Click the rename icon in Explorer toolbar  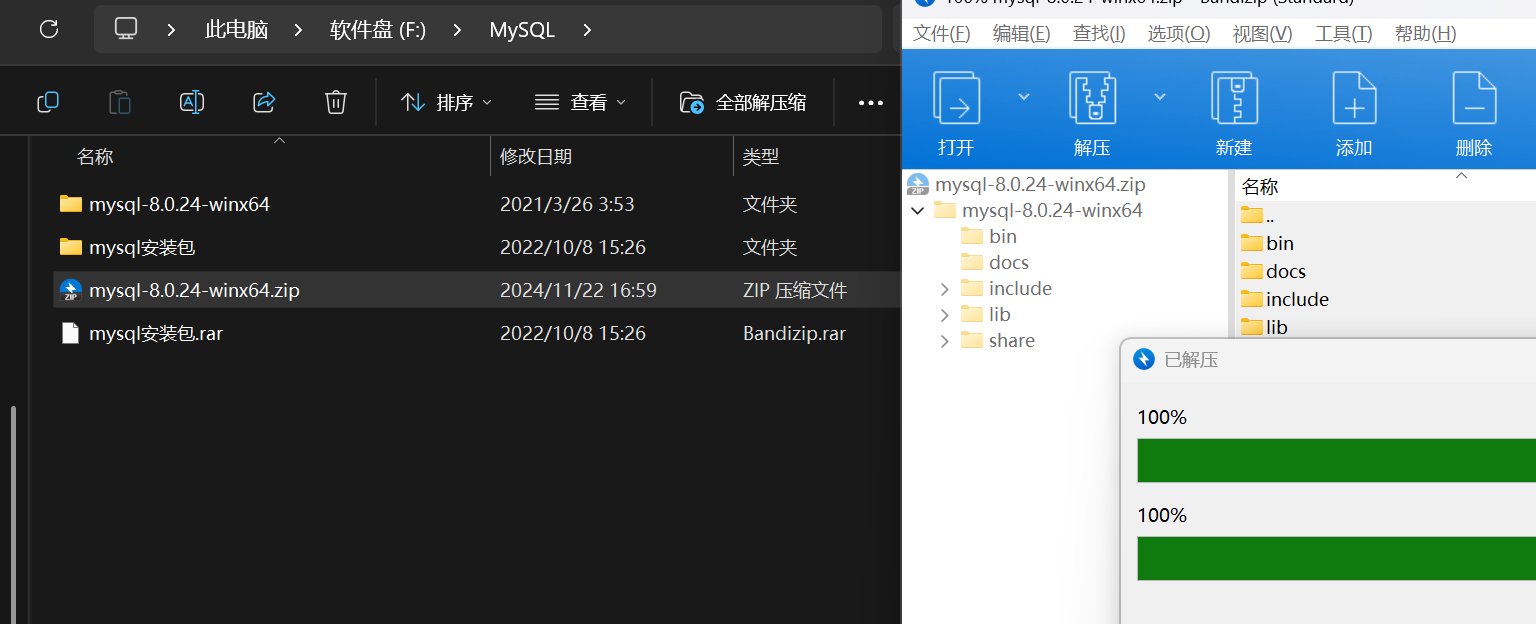(192, 102)
